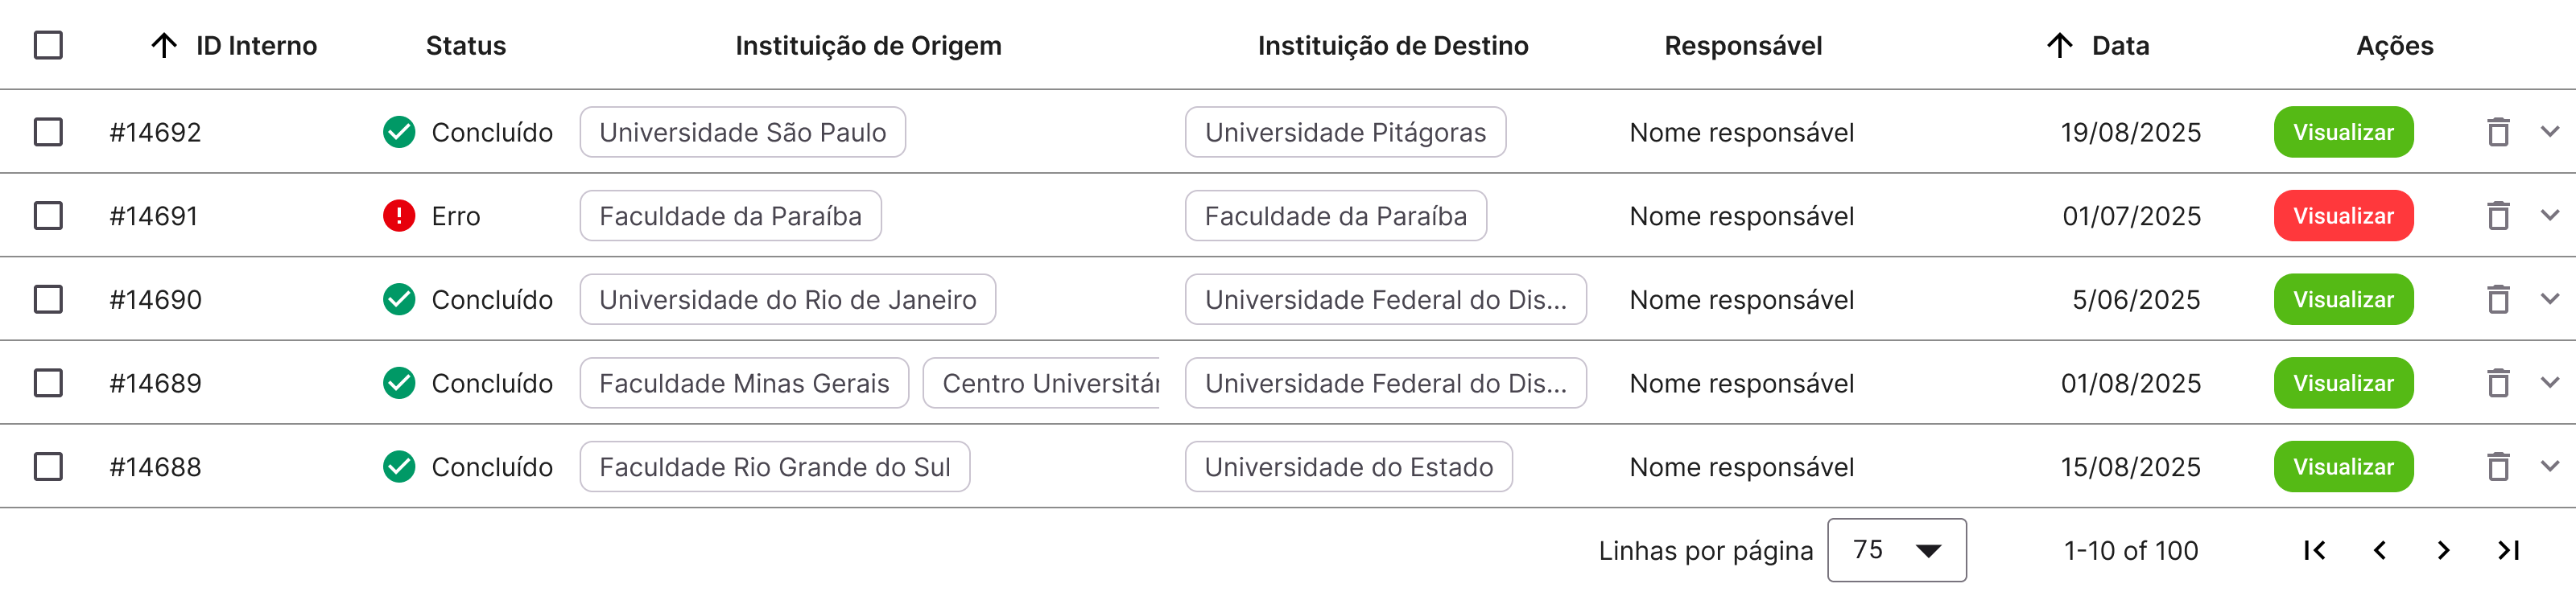The width and height of the screenshot is (2576, 592).
Task: Sort table by Data column header
Action: tap(2119, 46)
